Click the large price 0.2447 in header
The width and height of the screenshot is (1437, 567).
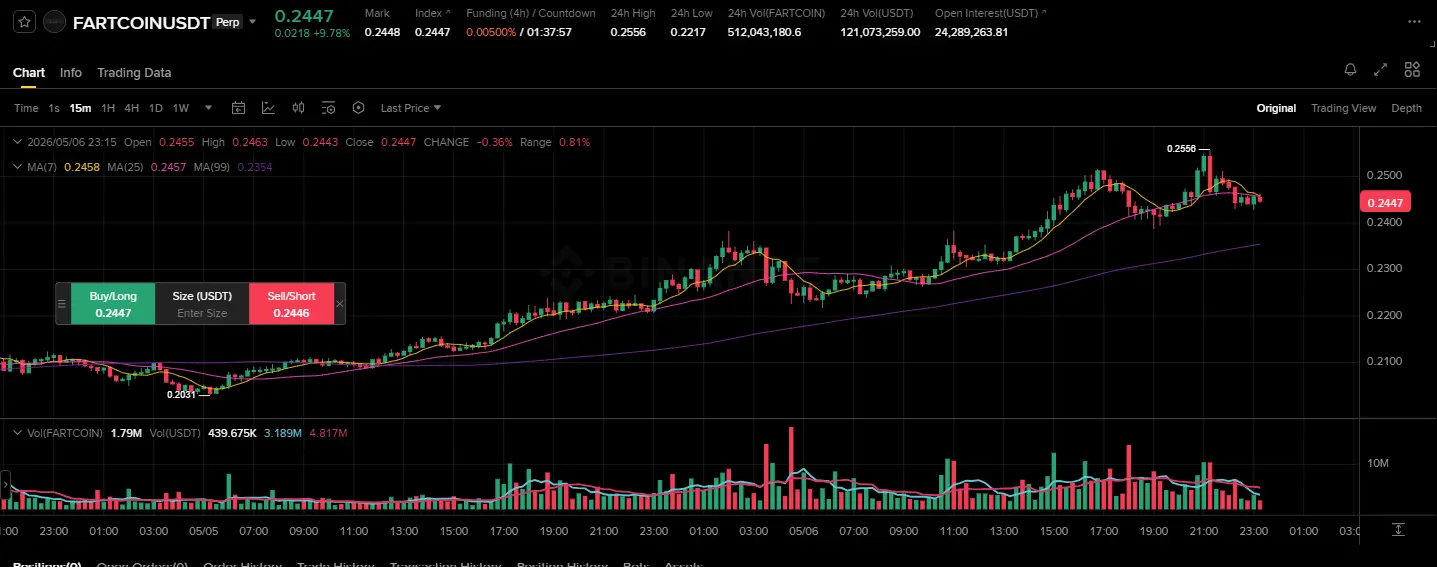[304, 15]
